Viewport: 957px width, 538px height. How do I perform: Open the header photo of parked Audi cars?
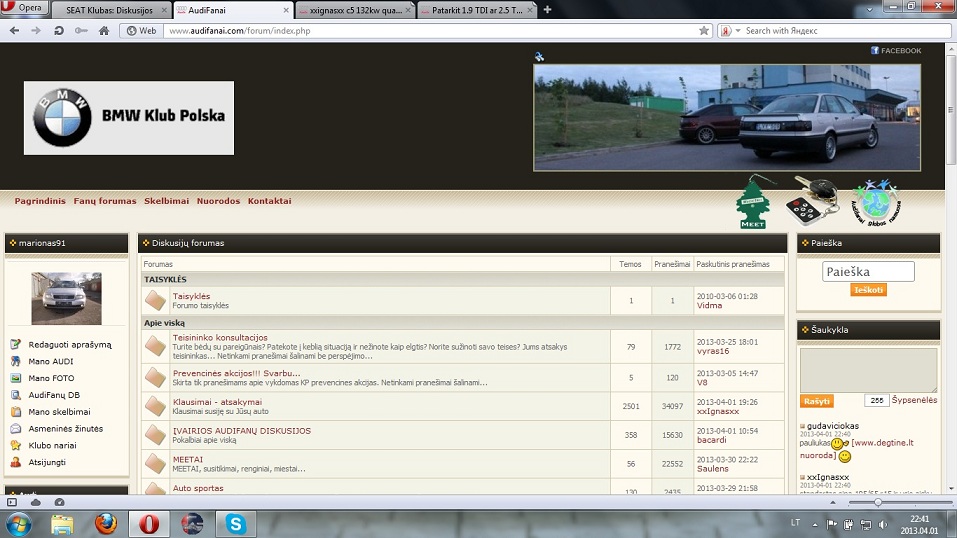727,118
